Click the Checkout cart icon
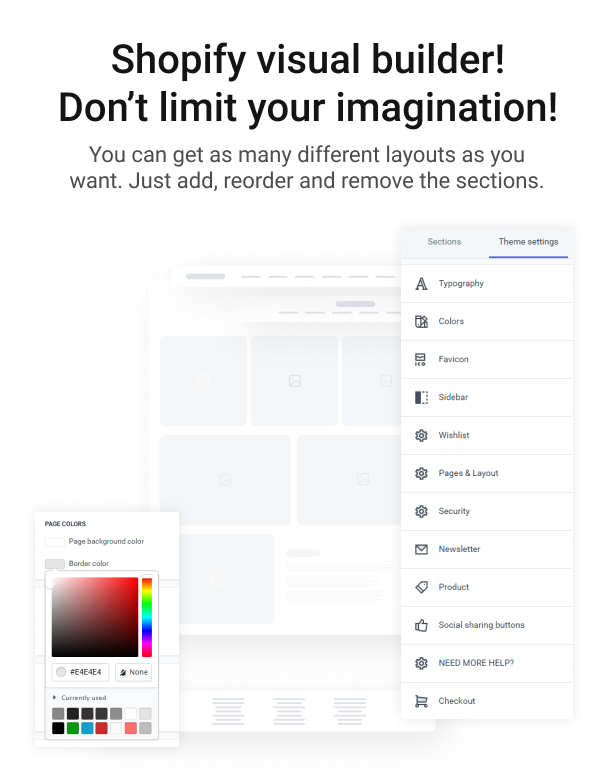 click(421, 701)
